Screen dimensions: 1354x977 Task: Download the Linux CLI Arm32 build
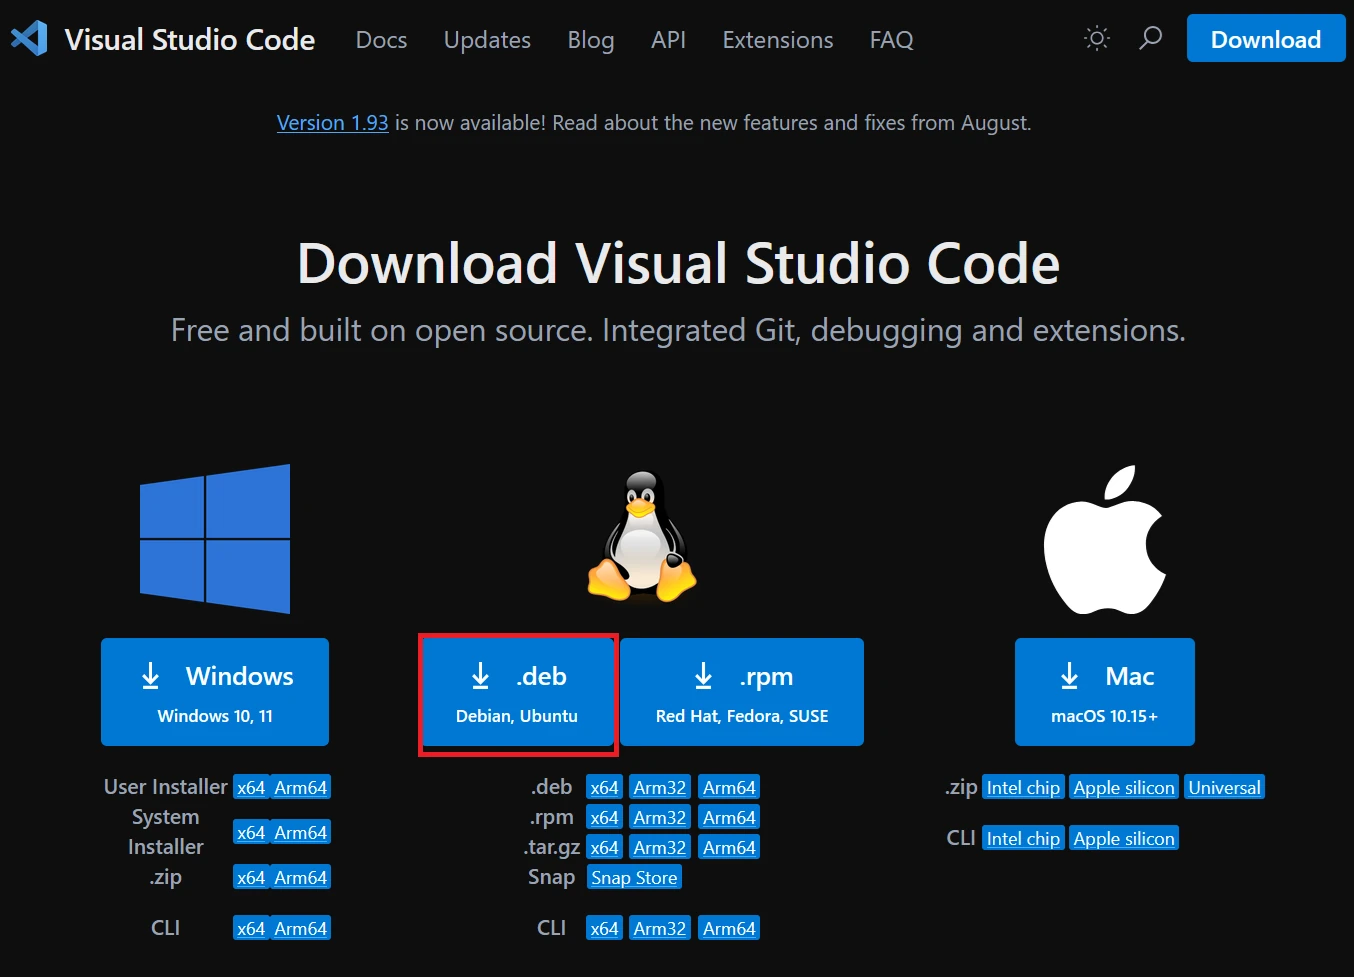click(660, 929)
